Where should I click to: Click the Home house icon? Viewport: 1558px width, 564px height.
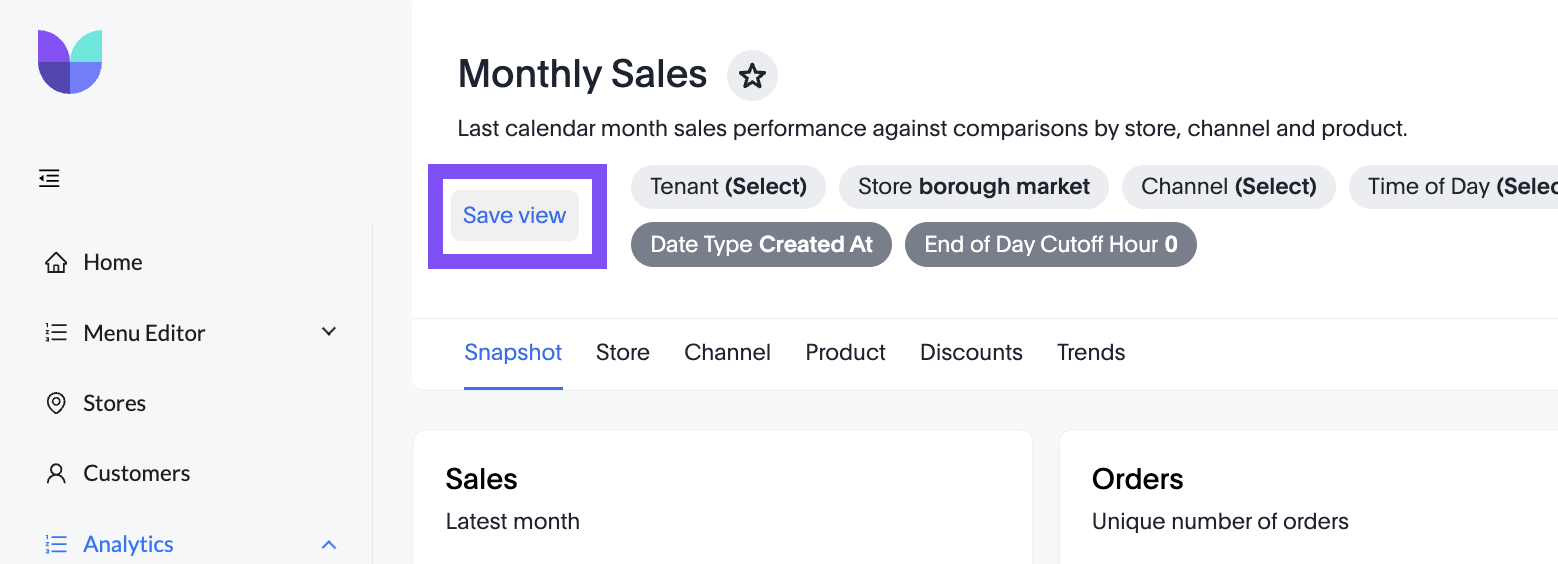pos(57,263)
